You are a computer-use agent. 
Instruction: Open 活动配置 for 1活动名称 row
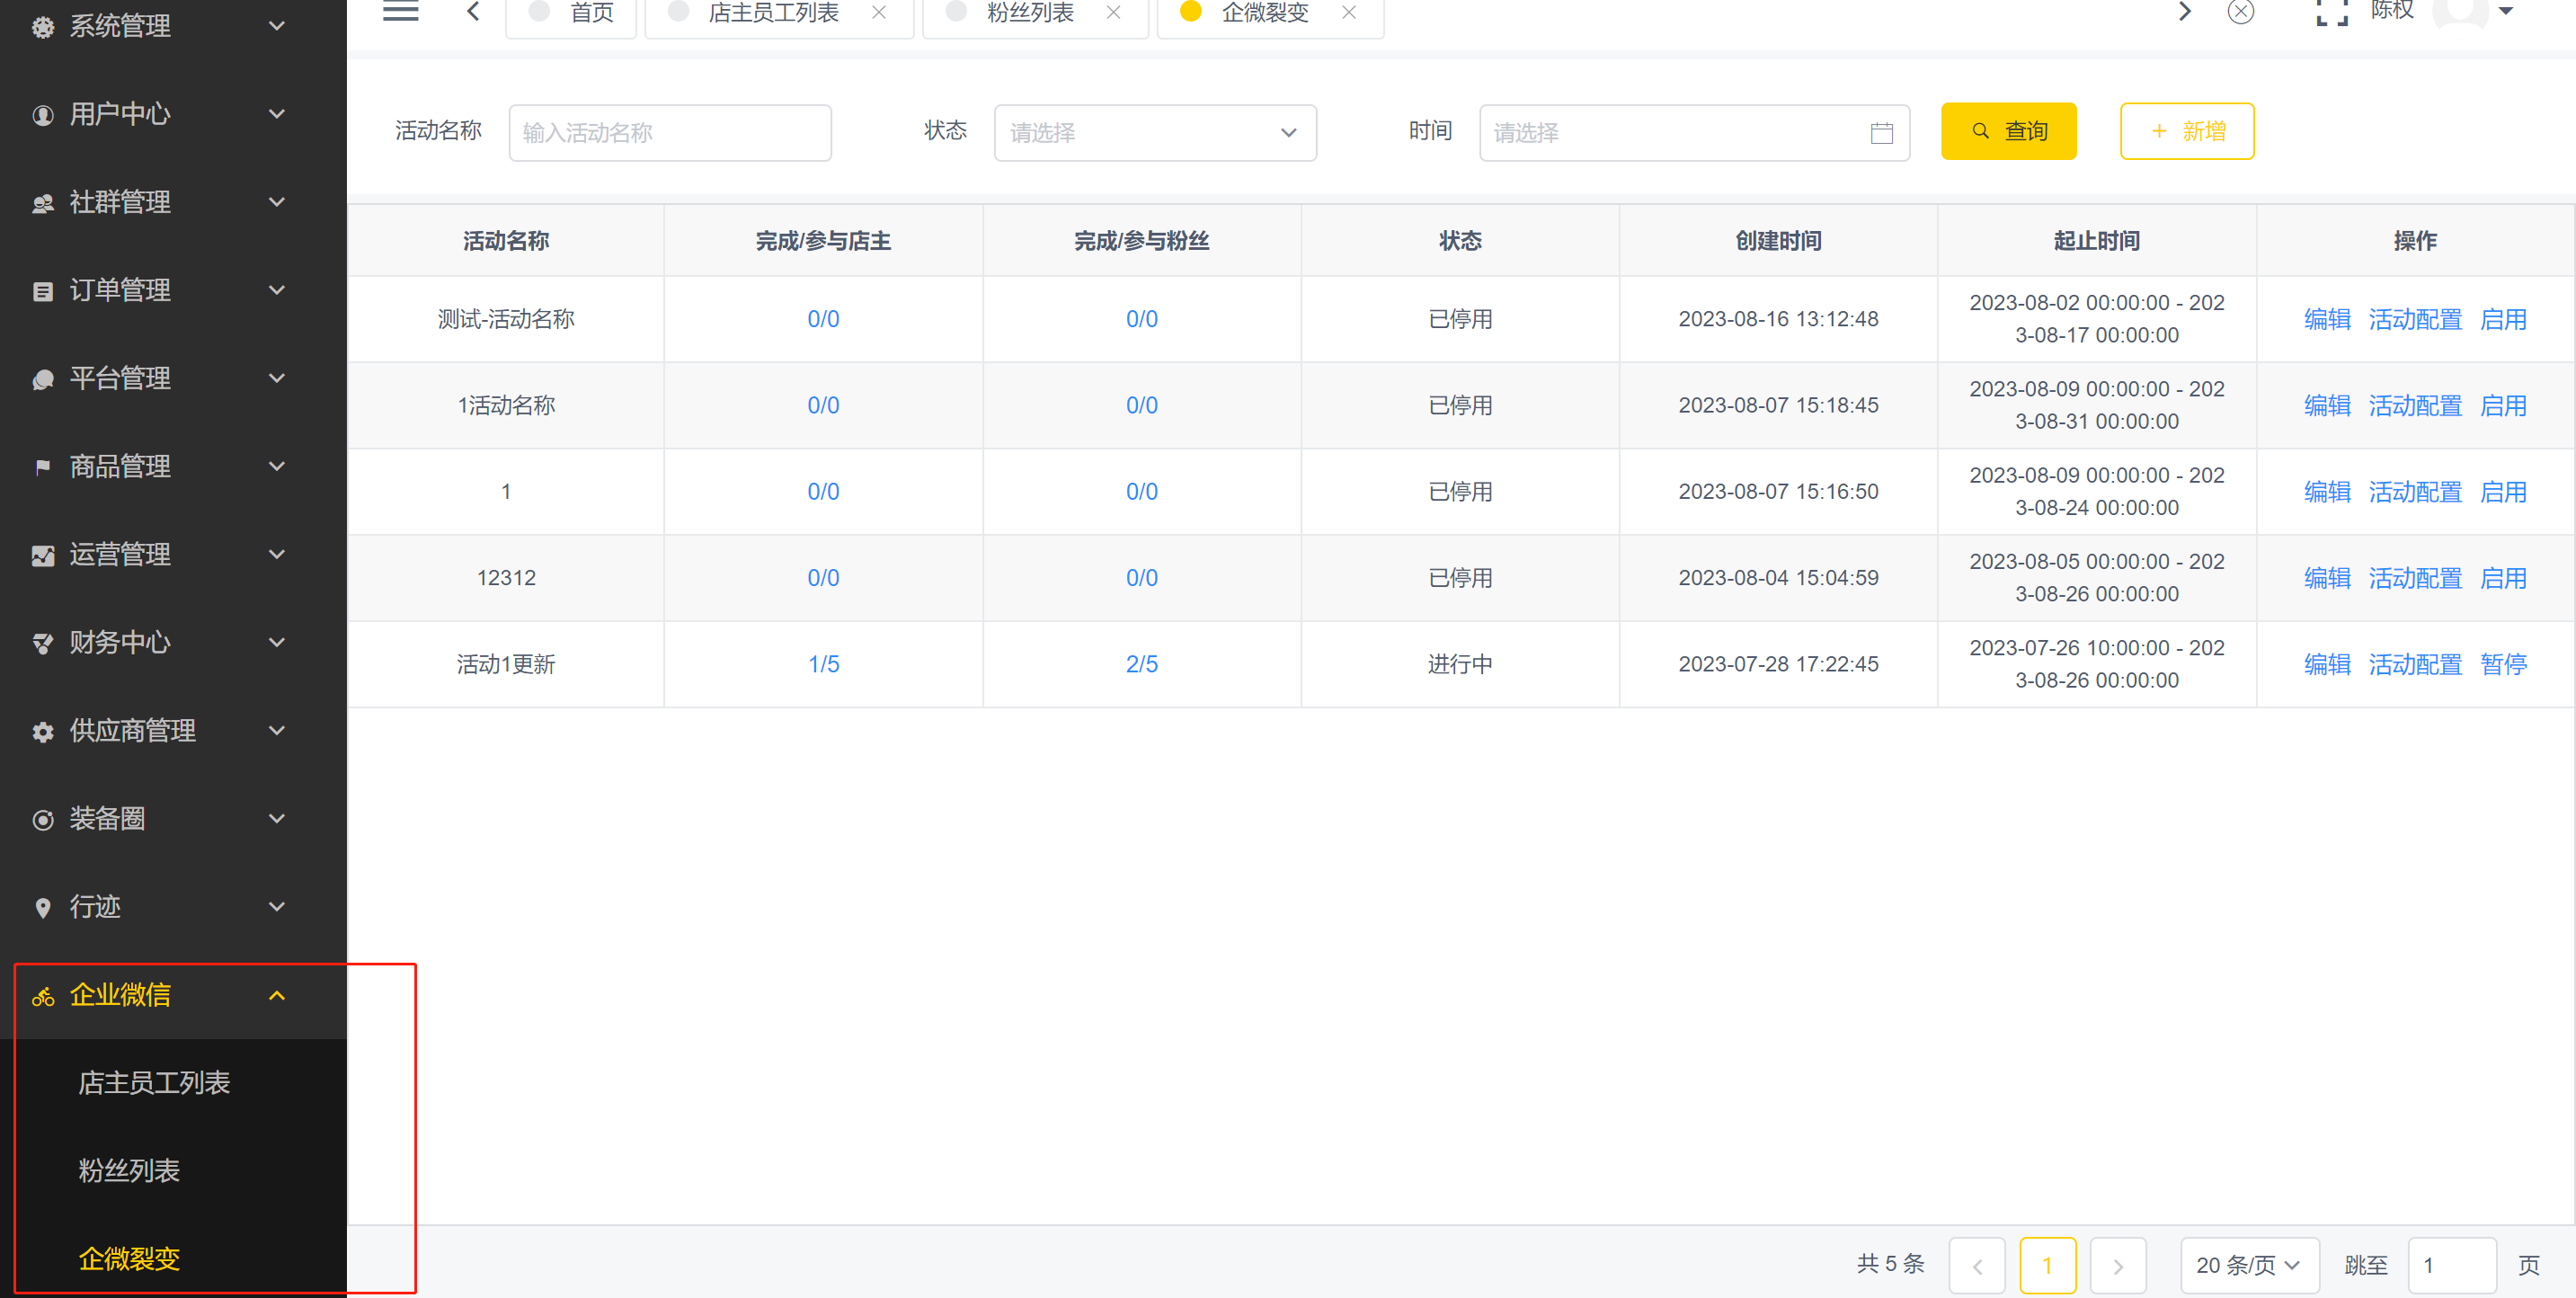click(x=2414, y=406)
